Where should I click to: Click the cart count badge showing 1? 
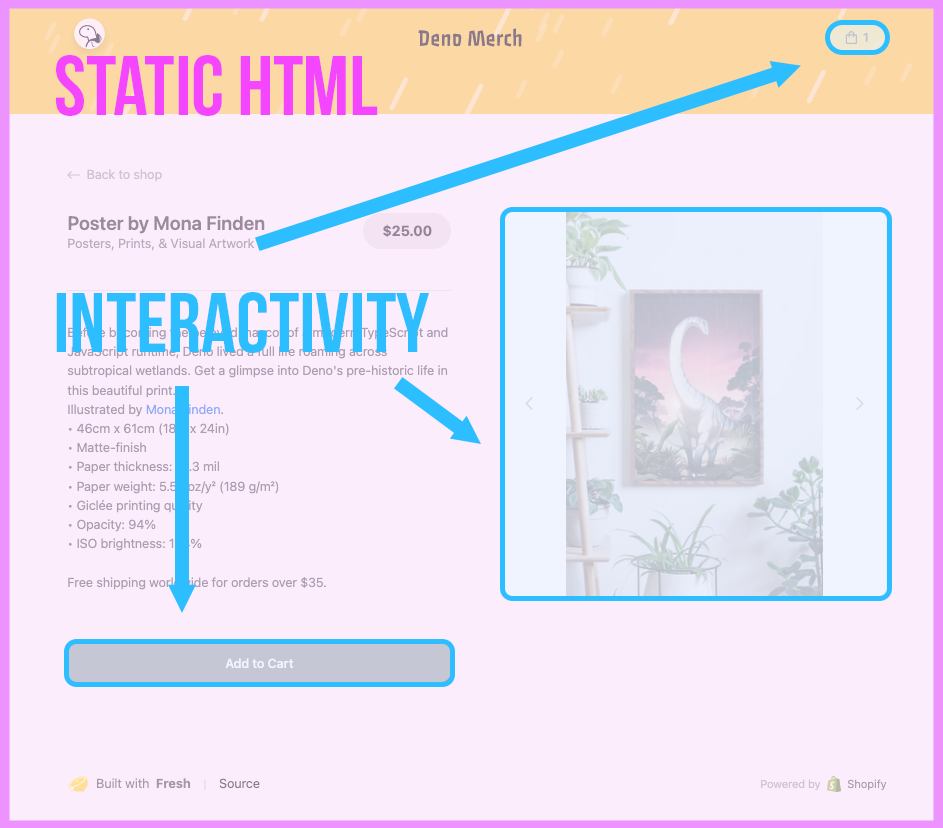[866, 37]
